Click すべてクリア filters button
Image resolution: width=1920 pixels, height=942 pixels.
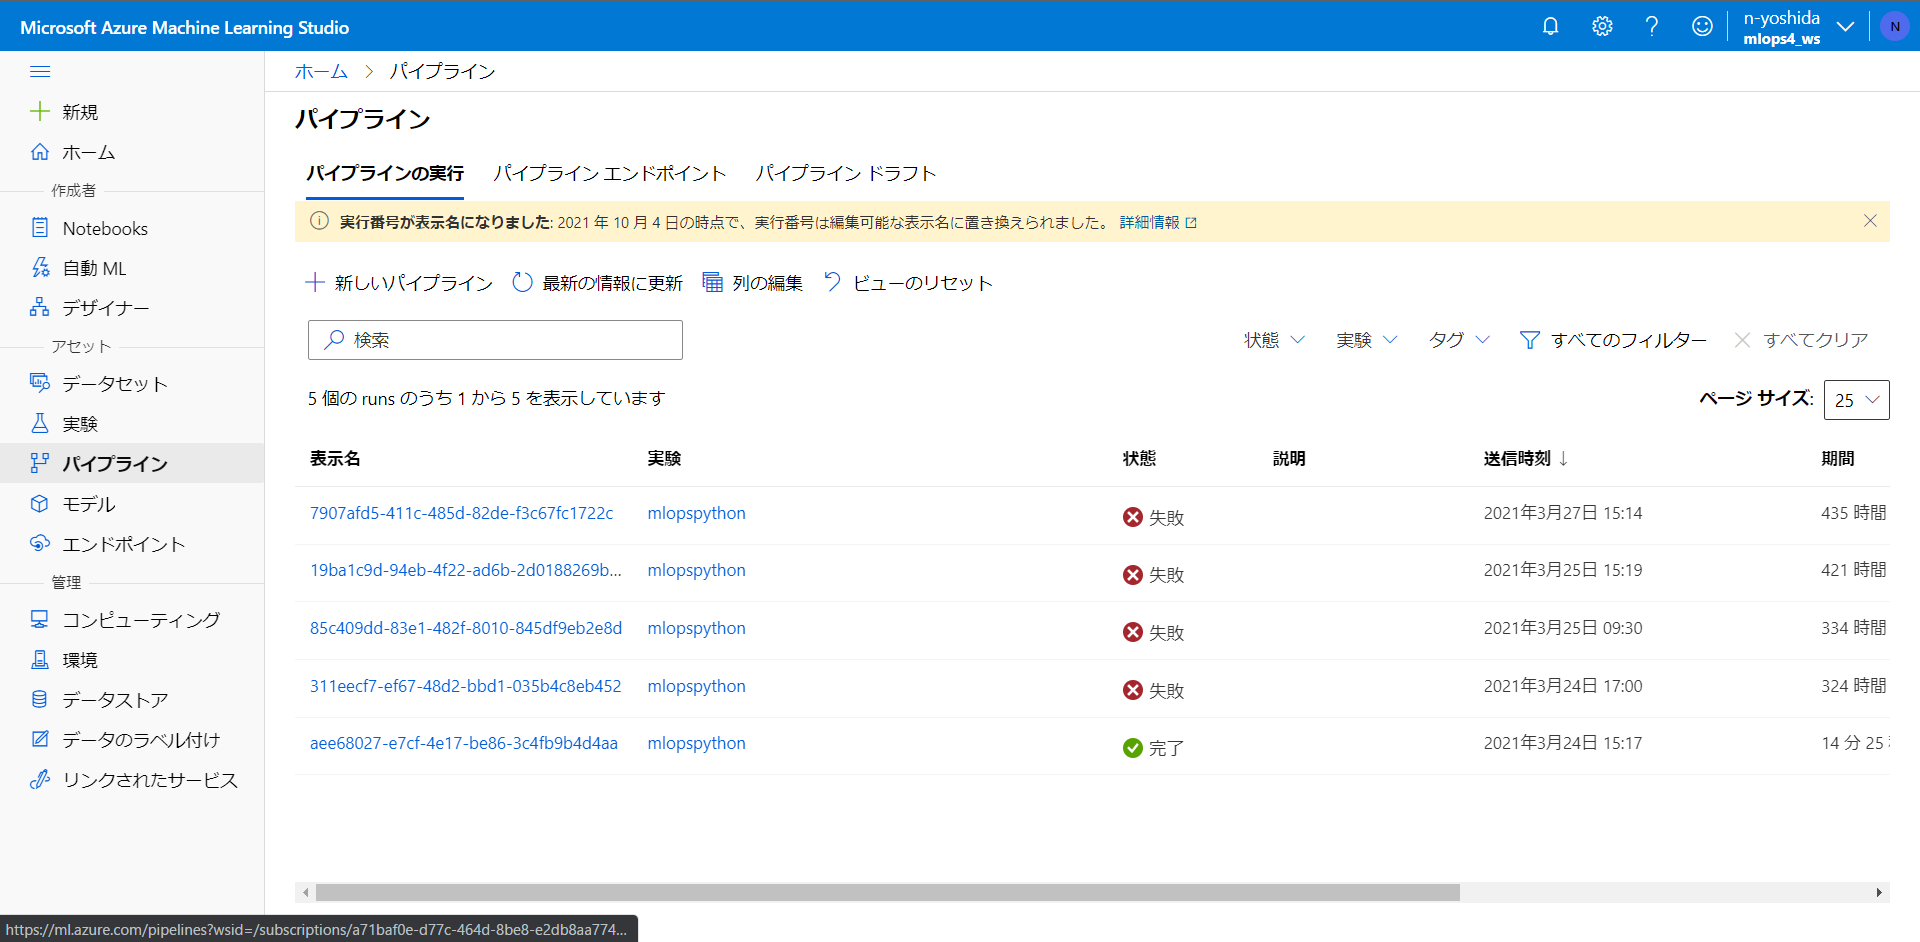tap(1801, 340)
